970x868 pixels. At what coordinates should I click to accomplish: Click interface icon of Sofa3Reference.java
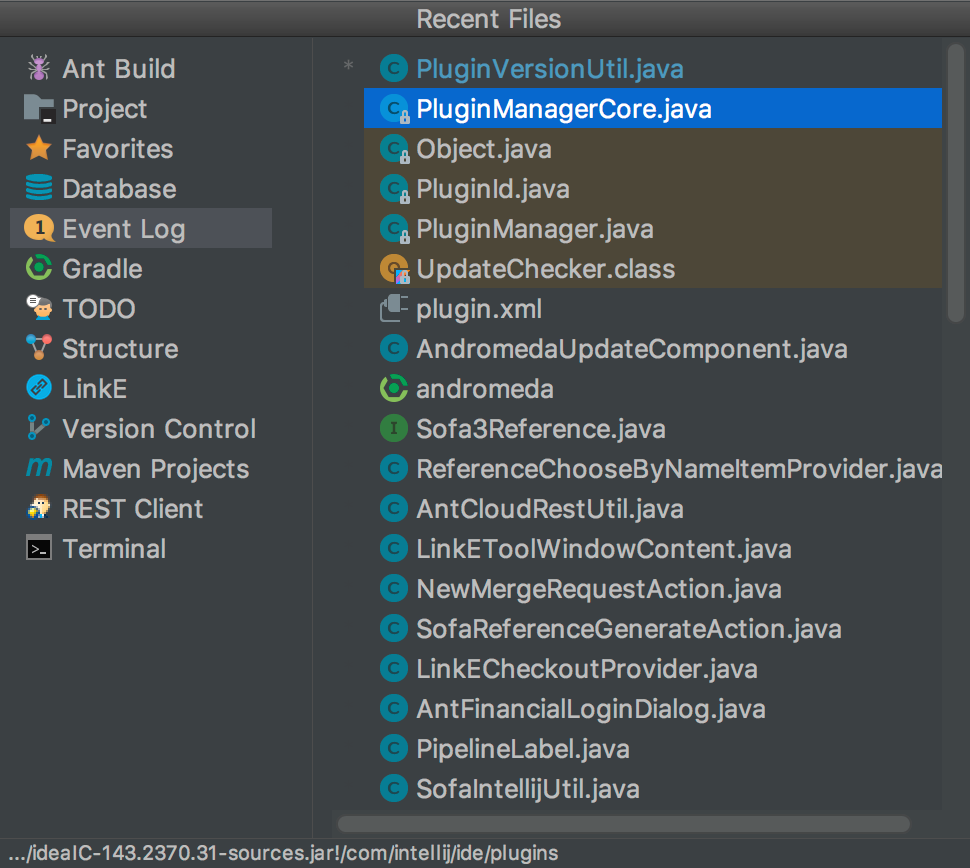393,428
